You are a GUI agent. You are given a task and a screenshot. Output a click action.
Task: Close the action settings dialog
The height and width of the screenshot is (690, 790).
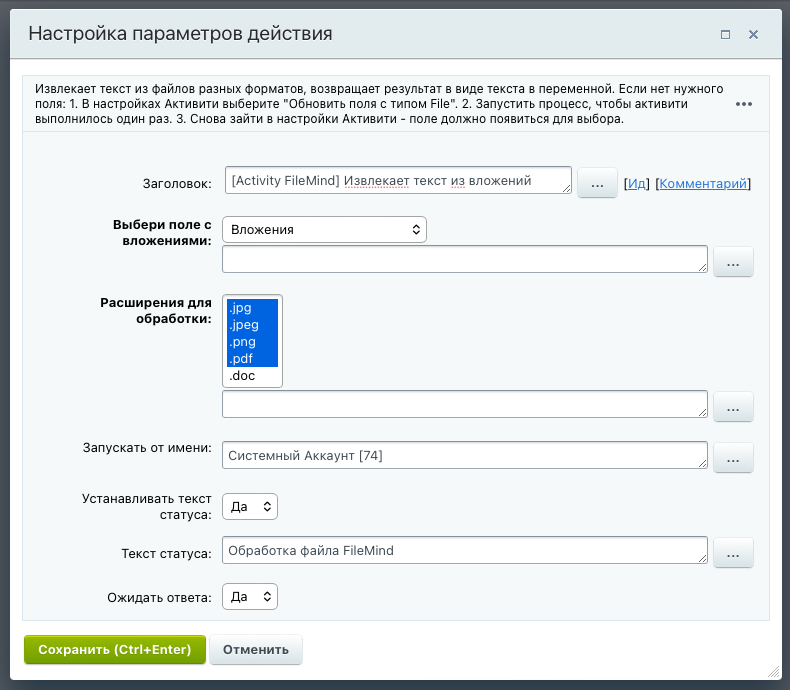[753, 34]
